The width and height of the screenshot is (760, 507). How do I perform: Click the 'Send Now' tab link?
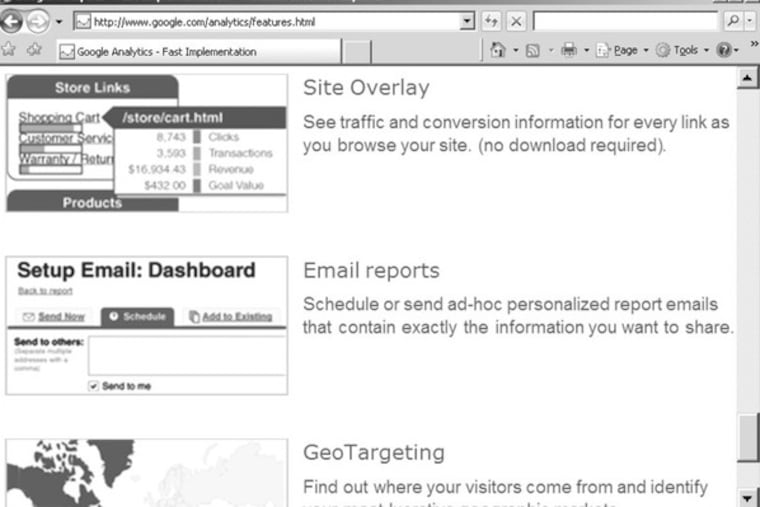pos(60,317)
